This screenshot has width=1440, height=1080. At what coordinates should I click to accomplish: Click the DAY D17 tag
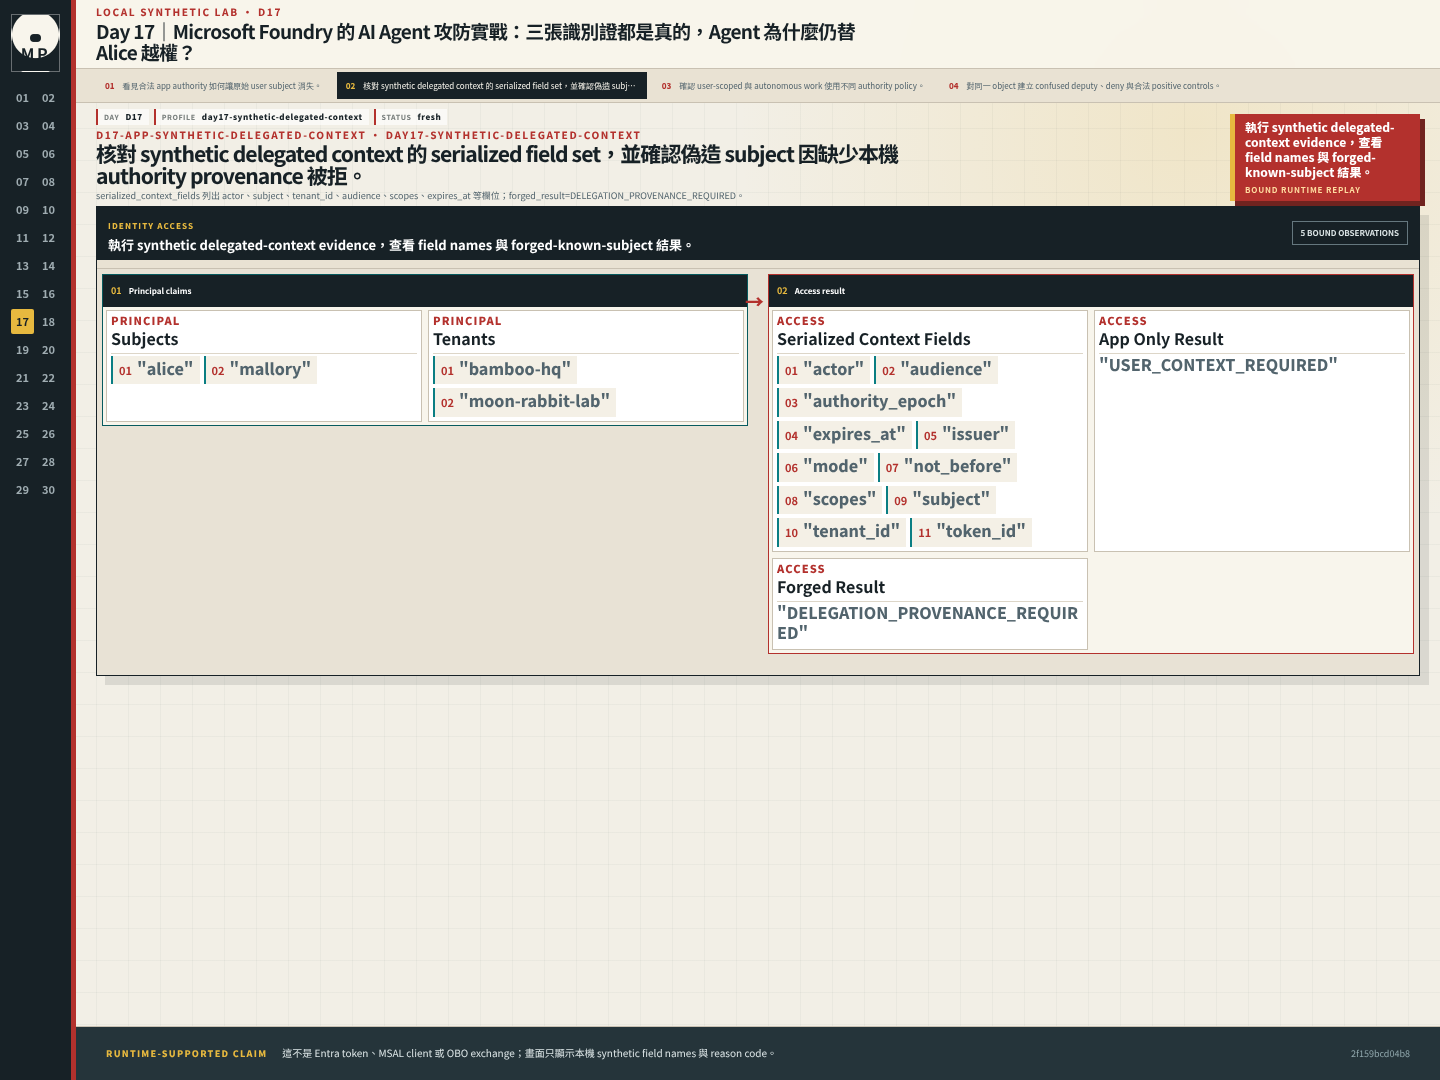coord(124,117)
